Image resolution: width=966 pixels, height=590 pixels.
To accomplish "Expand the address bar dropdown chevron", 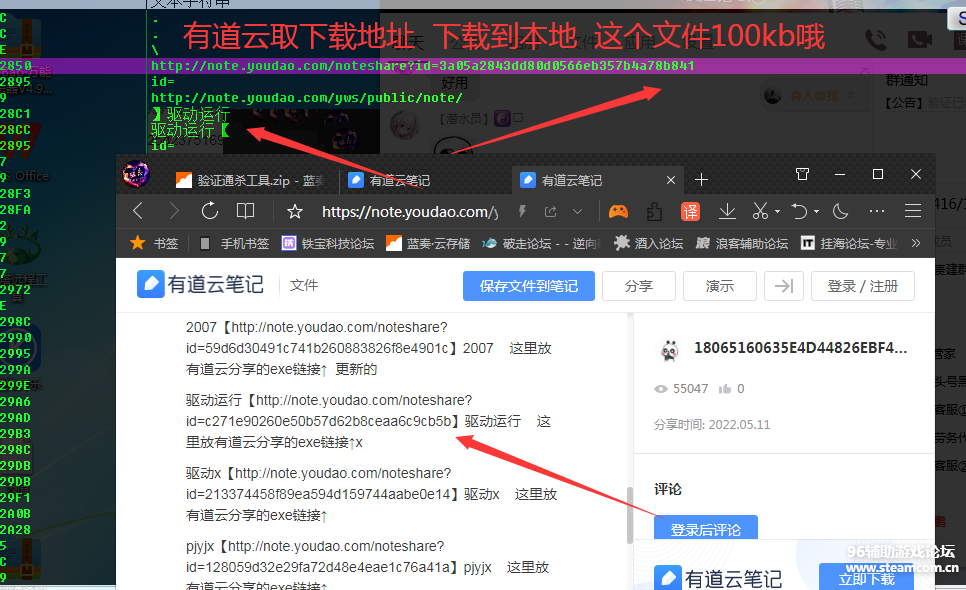I will [577, 211].
